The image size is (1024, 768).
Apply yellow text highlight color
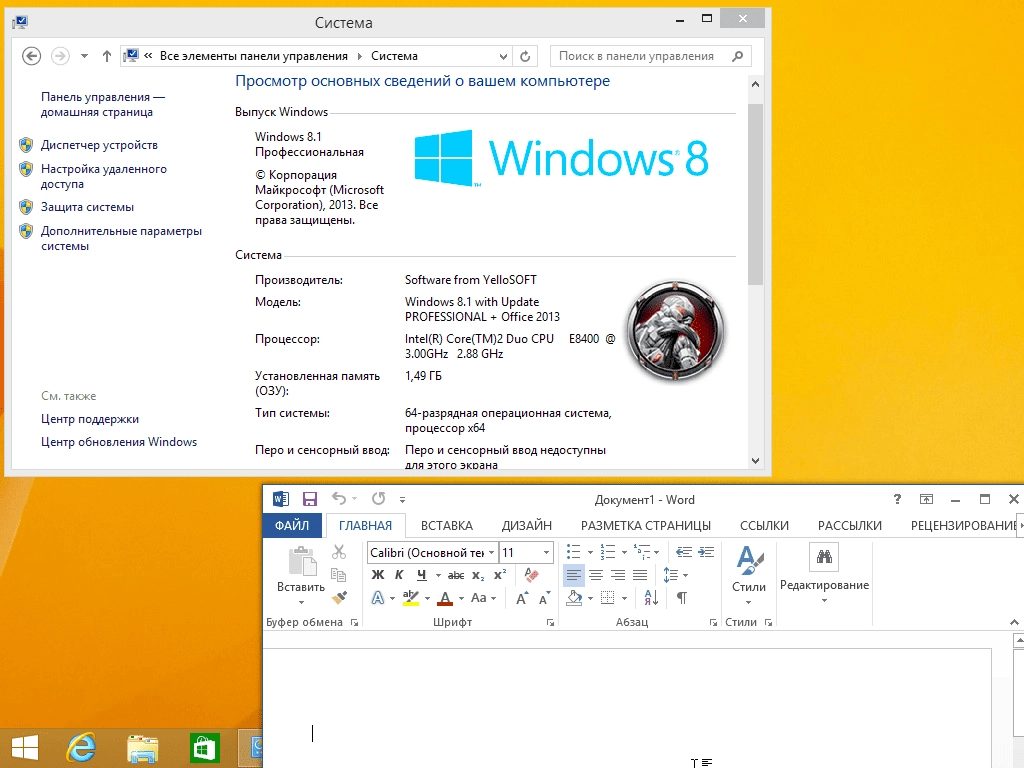coord(411,598)
